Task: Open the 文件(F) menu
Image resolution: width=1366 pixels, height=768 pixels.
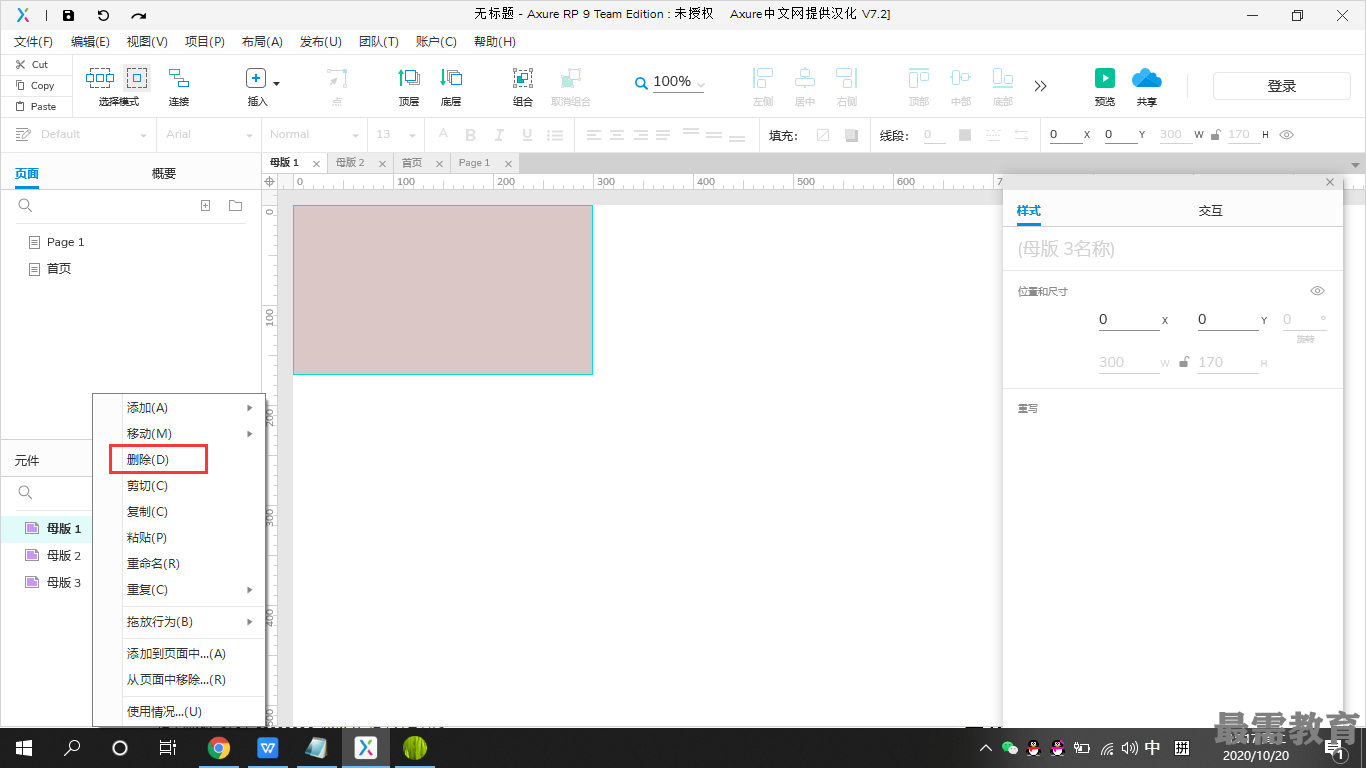Action: [34, 42]
